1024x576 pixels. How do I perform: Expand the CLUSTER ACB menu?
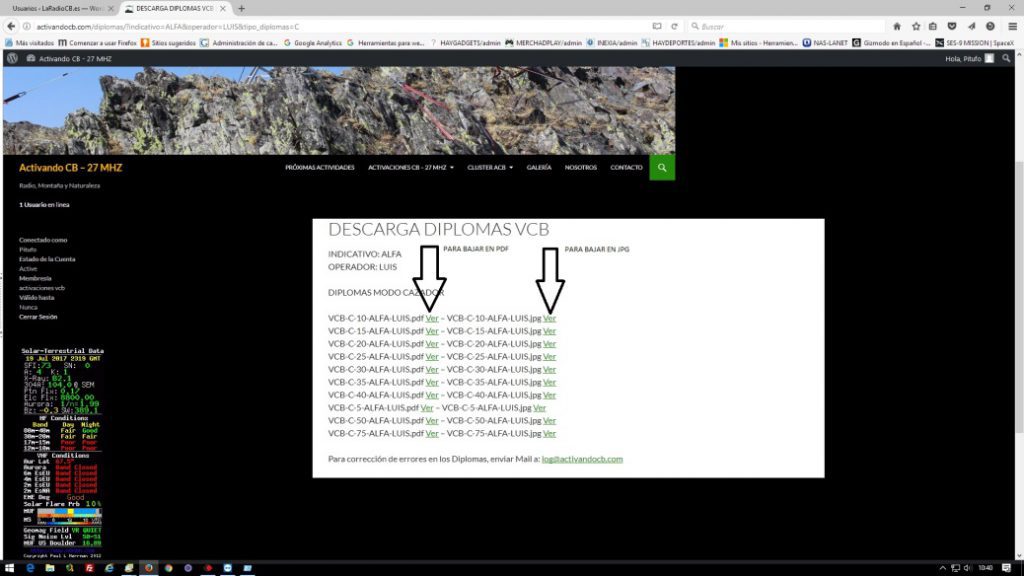coord(490,168)
